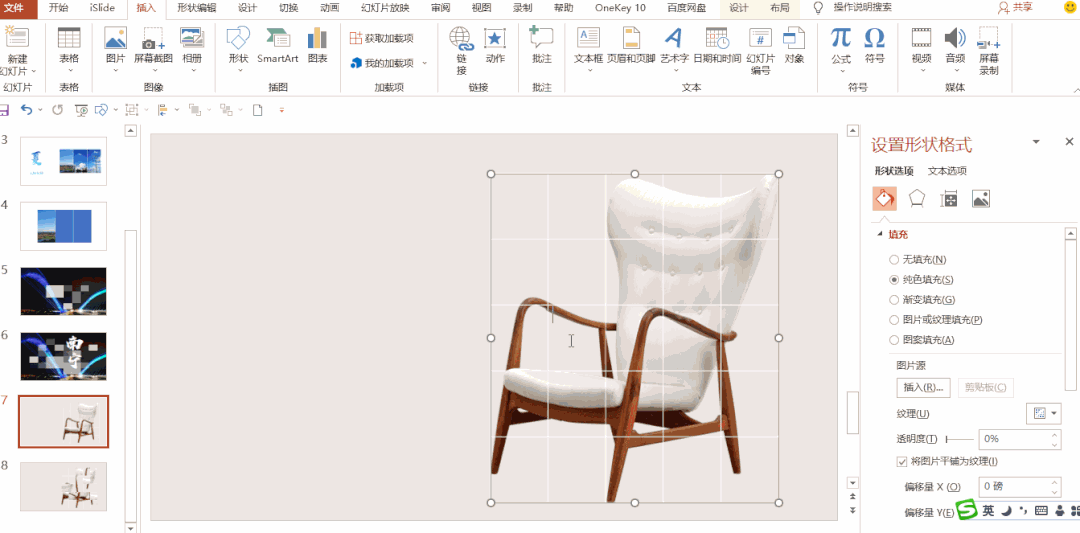The width and height of the screenshot is (1080, 533).
Task: Click 获取加载项 button
Action: [x=382, y=38]
